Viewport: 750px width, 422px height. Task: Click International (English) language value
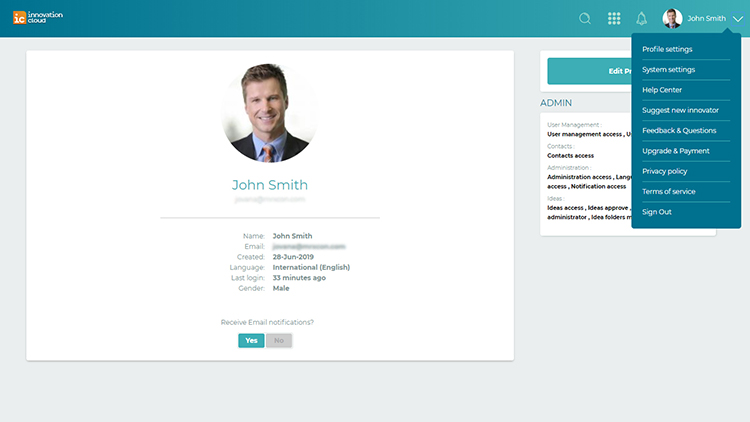point(311,267)
